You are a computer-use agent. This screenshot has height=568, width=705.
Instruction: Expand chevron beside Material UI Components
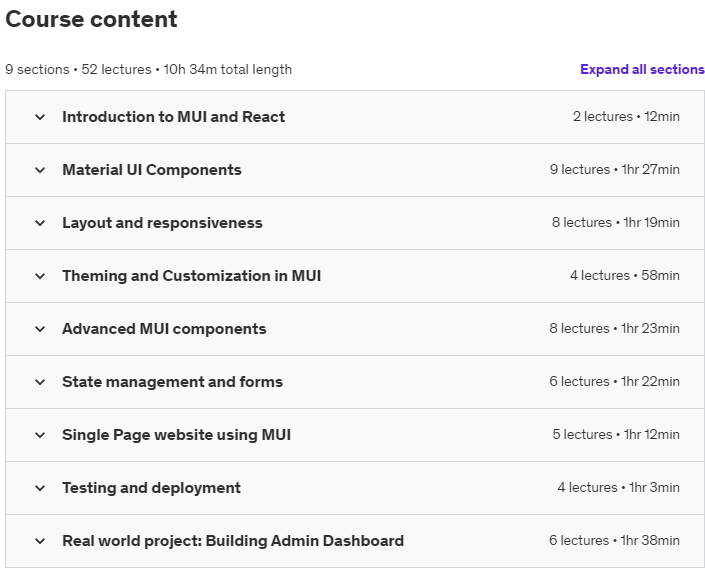coord(40,170)
